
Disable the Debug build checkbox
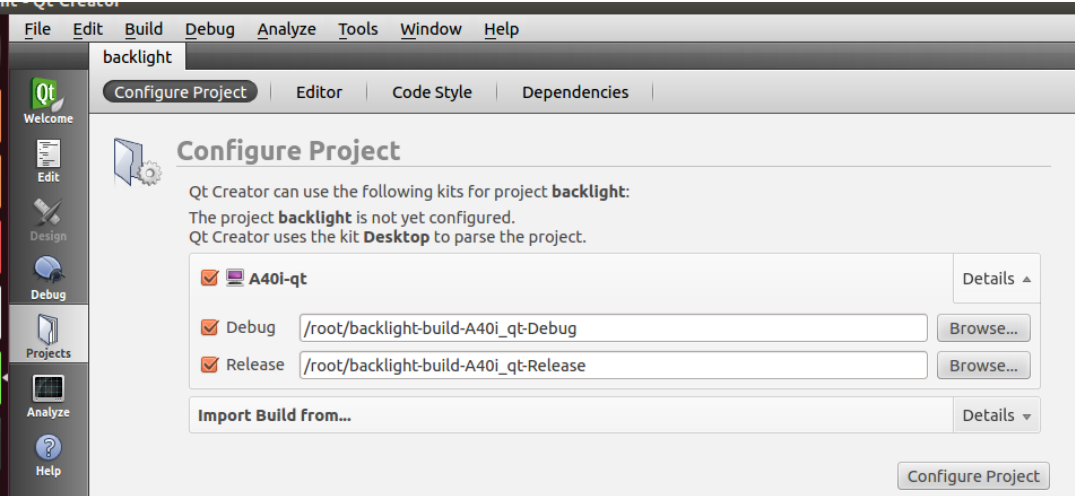(209, 327)
